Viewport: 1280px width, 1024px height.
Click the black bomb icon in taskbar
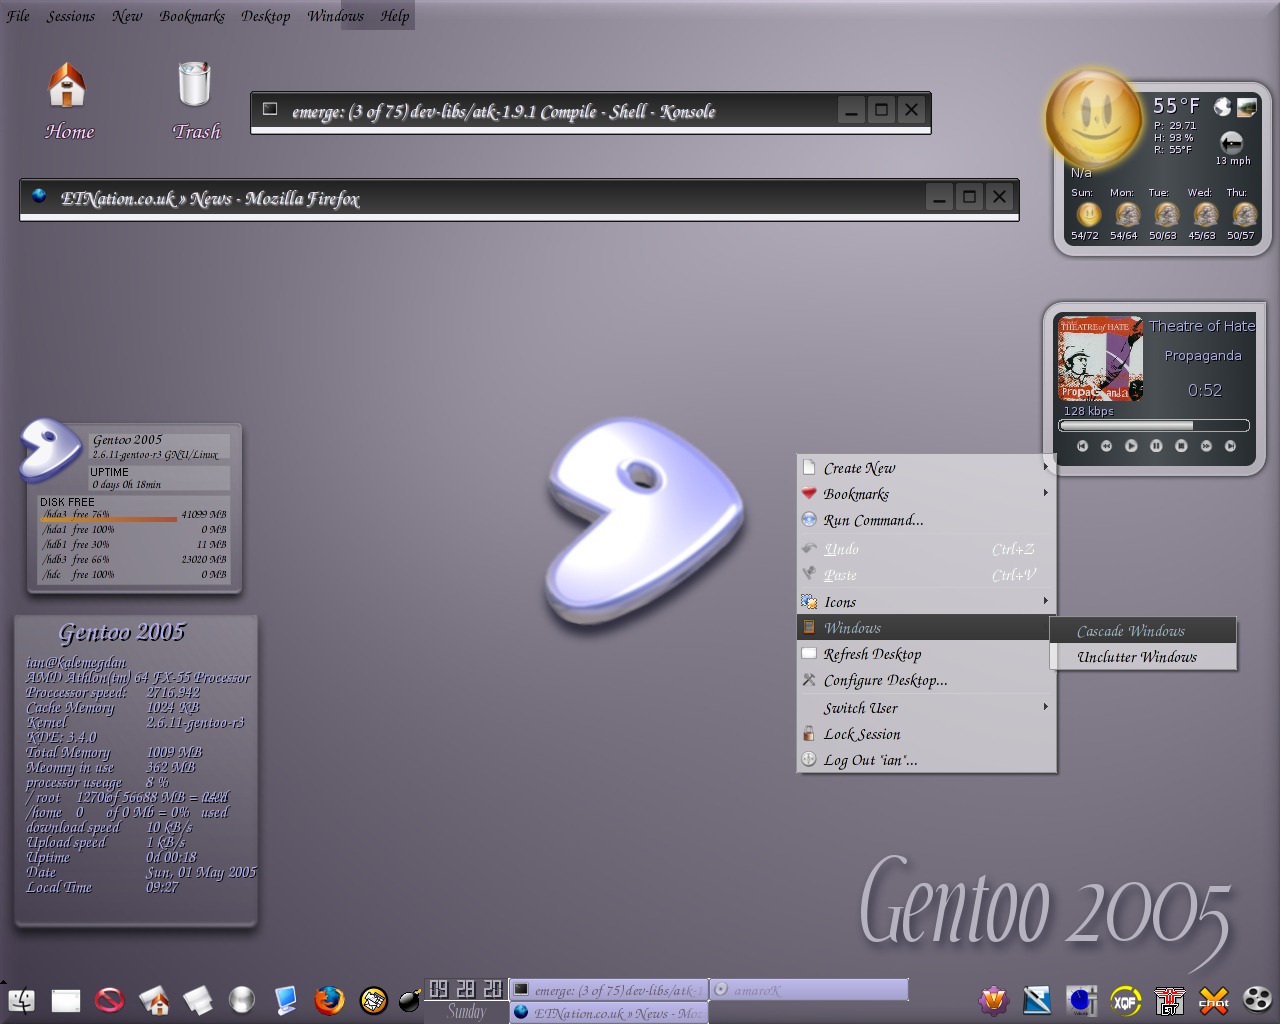410,1000
